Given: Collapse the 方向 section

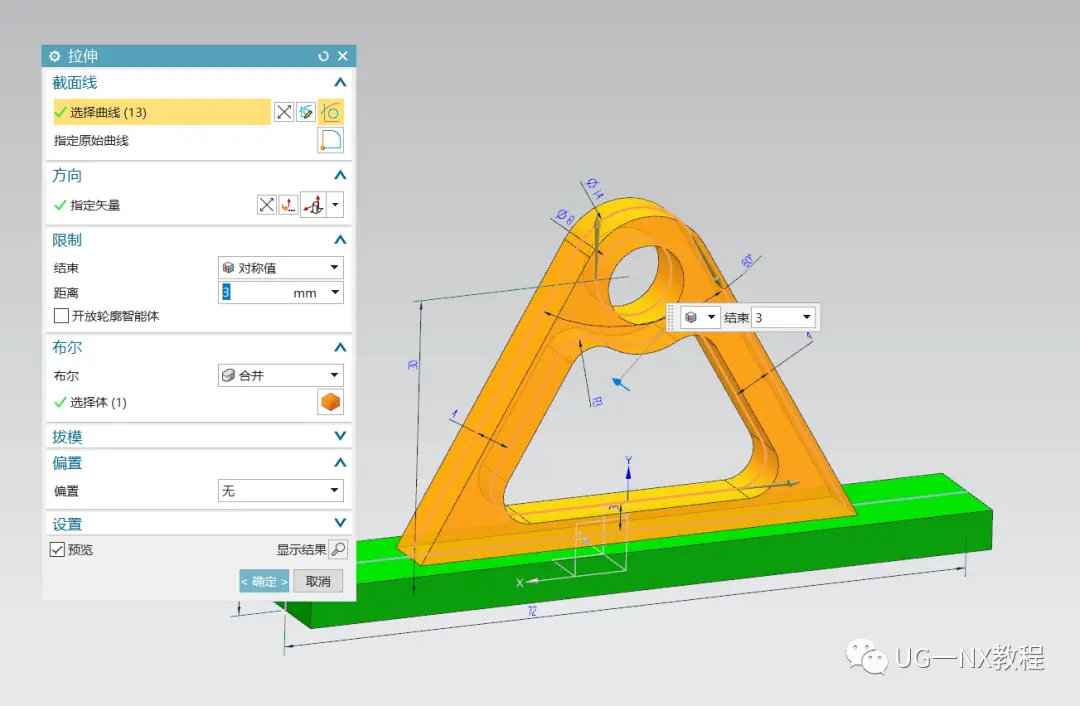Looking at the screenshot, I should (x=340, y=176).
